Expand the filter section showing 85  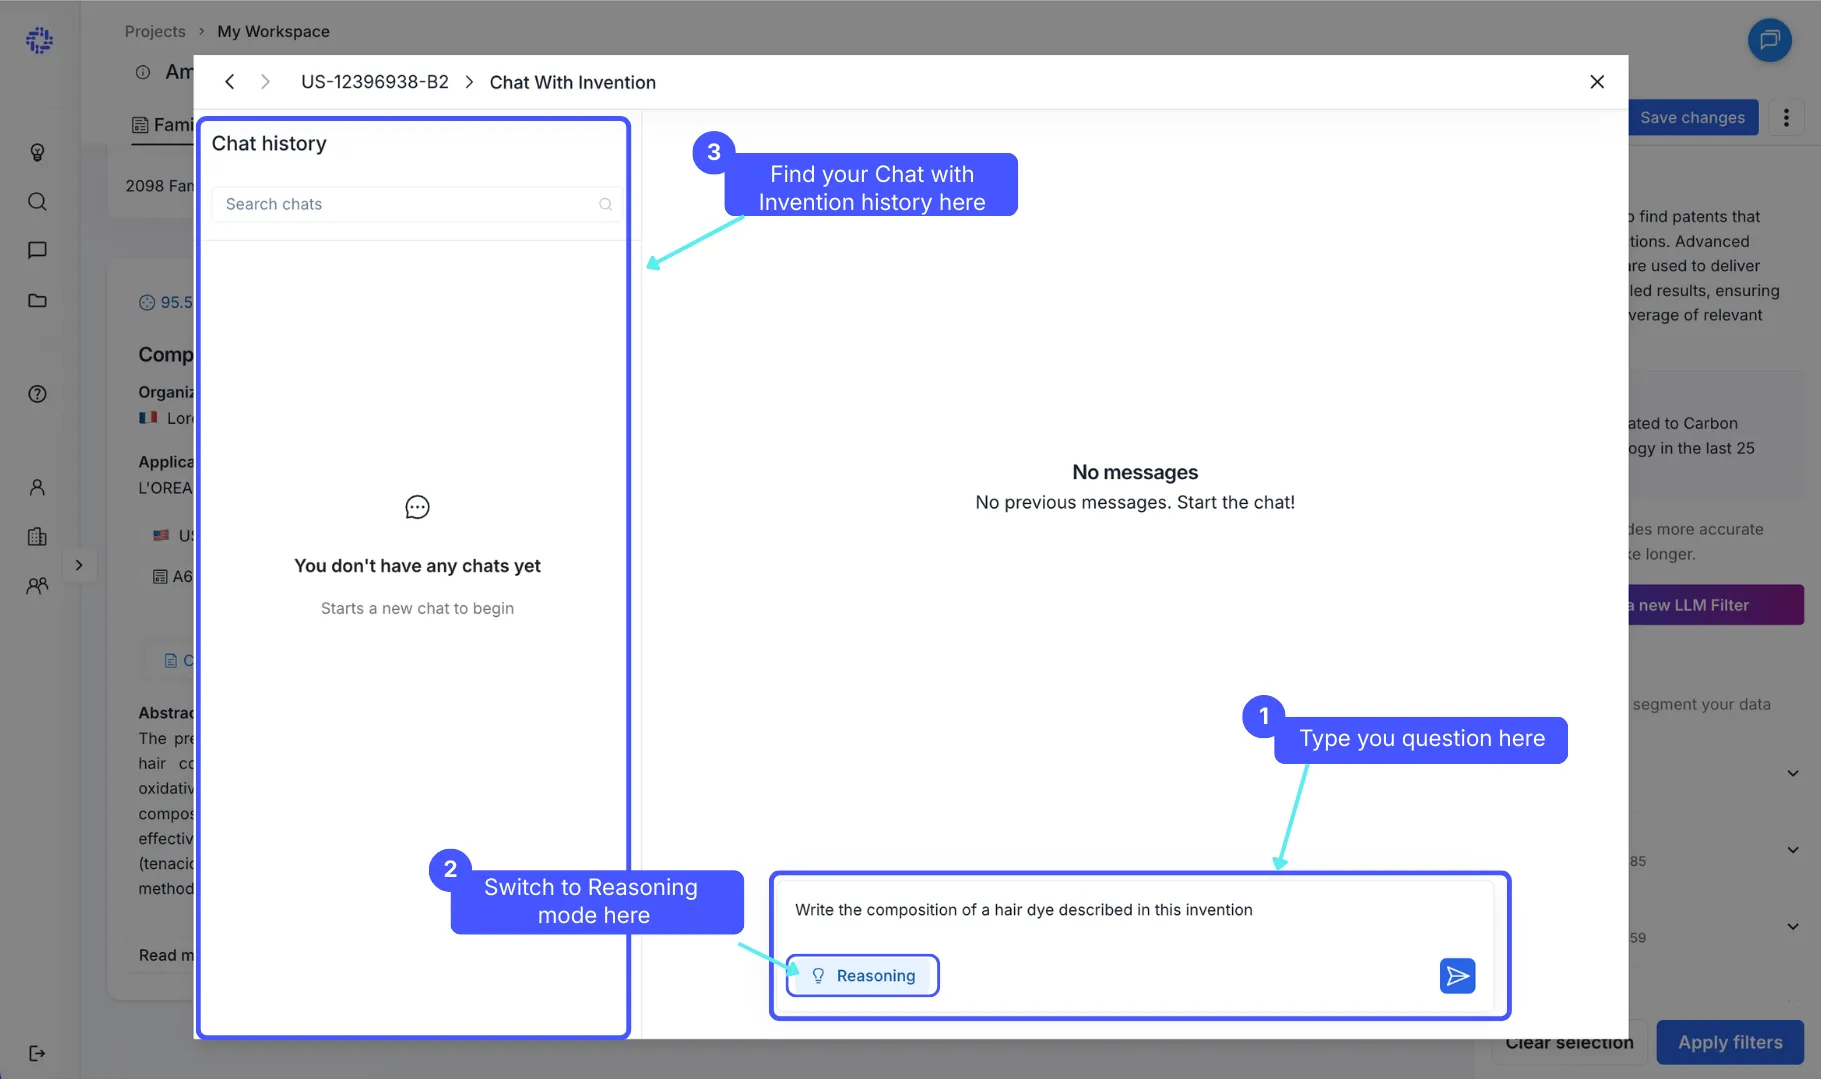(x=1793, y=850)
